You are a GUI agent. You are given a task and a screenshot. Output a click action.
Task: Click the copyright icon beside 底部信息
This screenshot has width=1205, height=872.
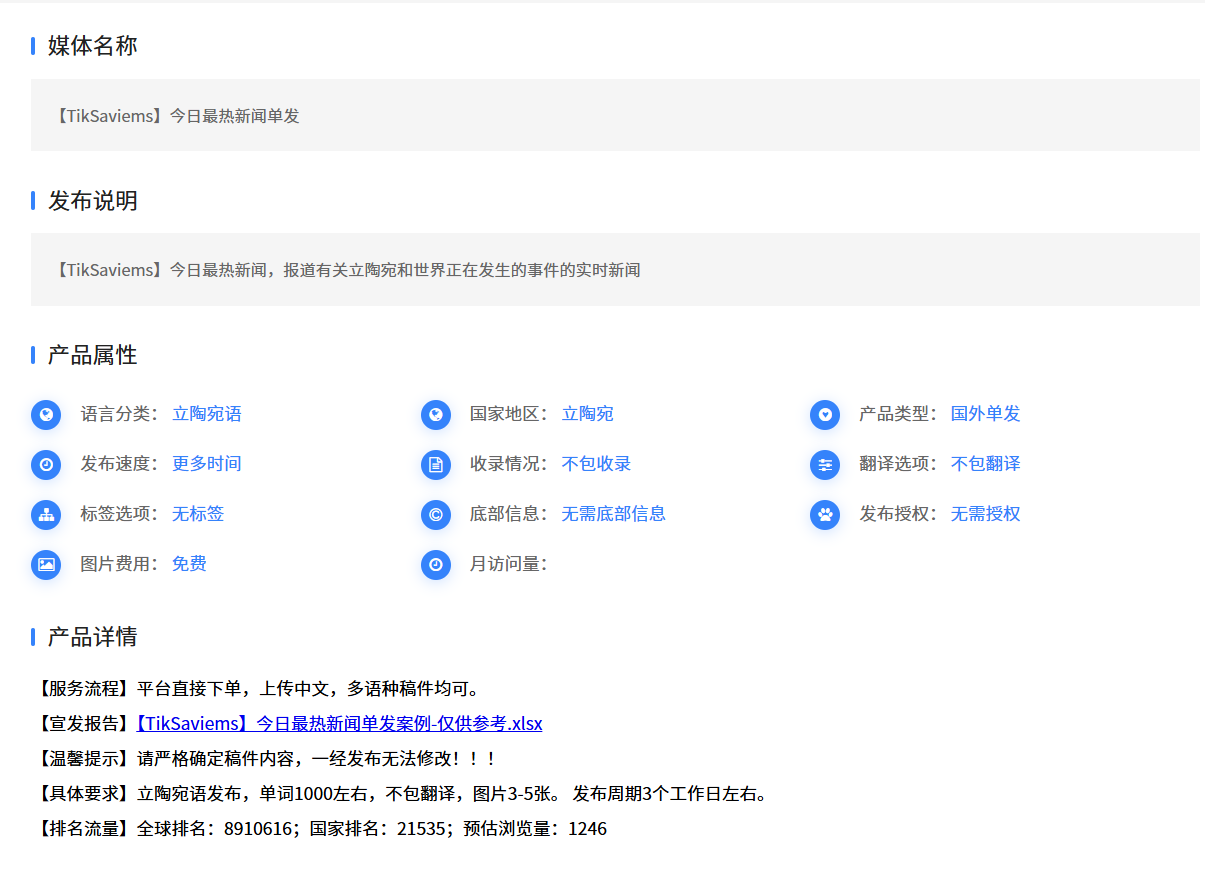435,514
